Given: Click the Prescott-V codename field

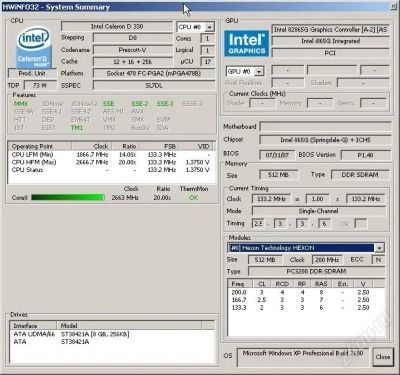Looking at the screenshot, I should (x=132, y=50).
